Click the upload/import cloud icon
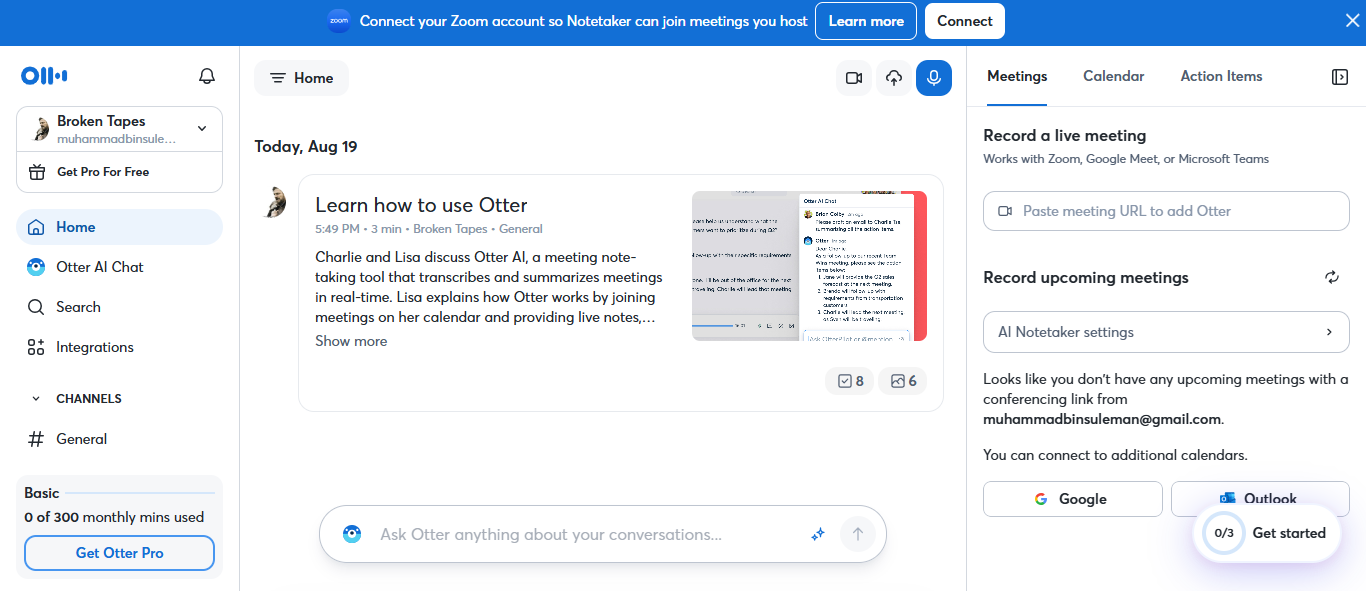Viewport: 1366px width, 591px height. click(x=894, y=78)
